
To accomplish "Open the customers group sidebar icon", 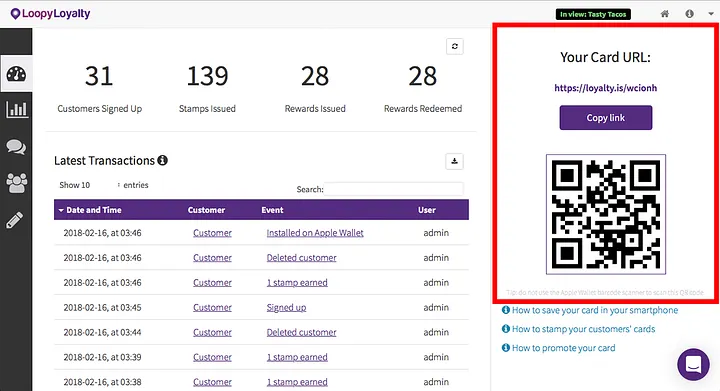I will [x=16, y=183].
